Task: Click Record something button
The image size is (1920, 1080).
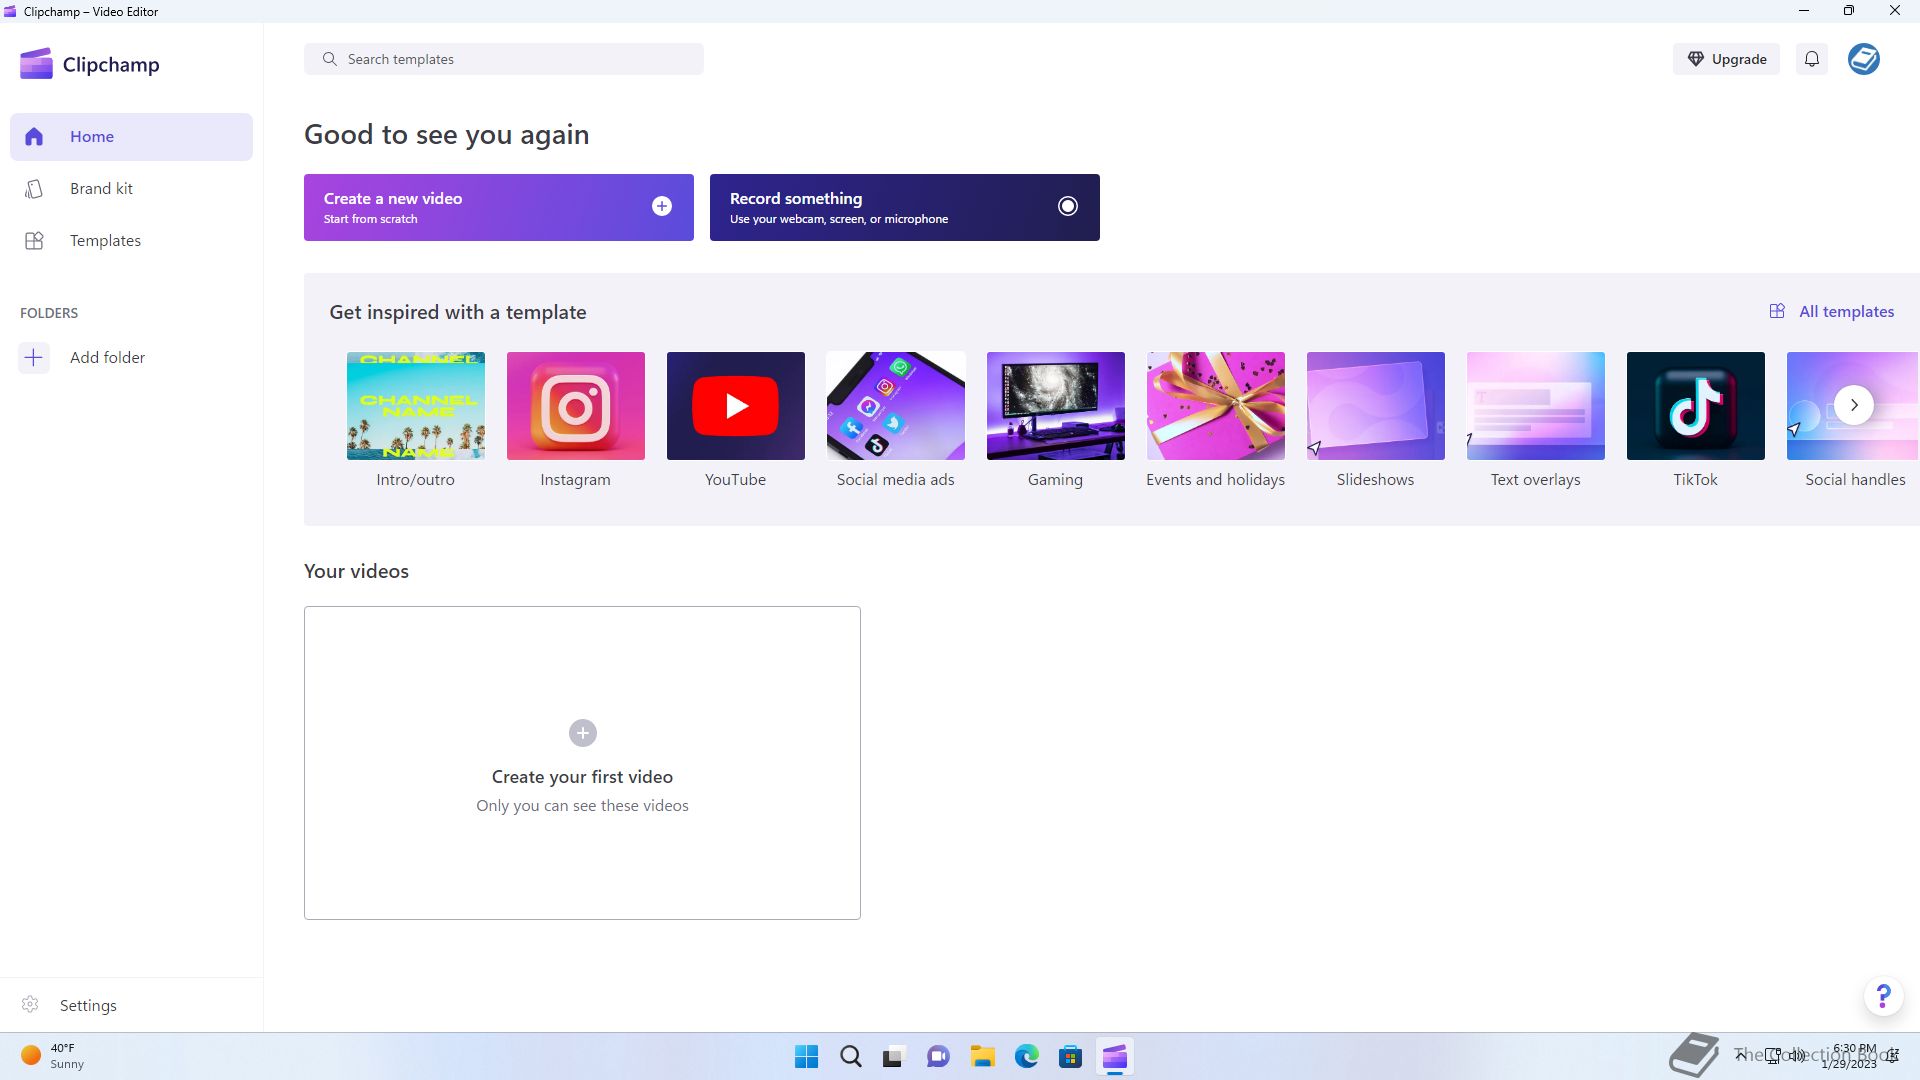Action: [905, 208]
